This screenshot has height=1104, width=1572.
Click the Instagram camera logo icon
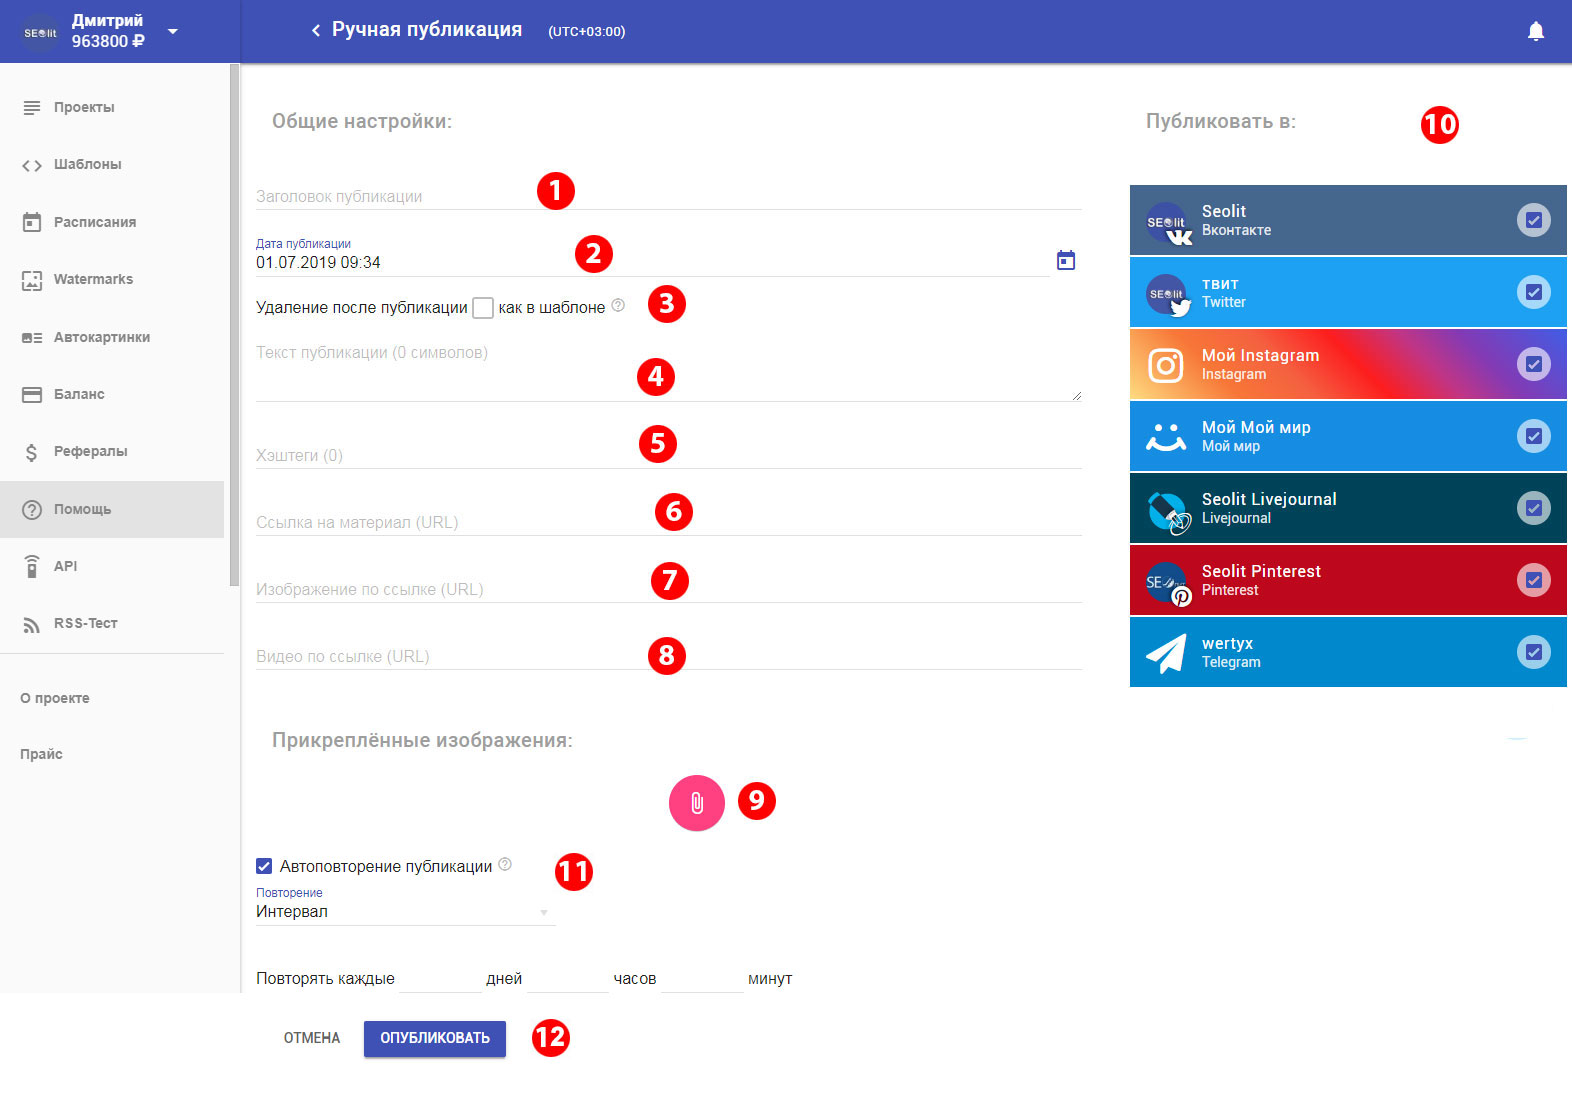pos(1166,365)
